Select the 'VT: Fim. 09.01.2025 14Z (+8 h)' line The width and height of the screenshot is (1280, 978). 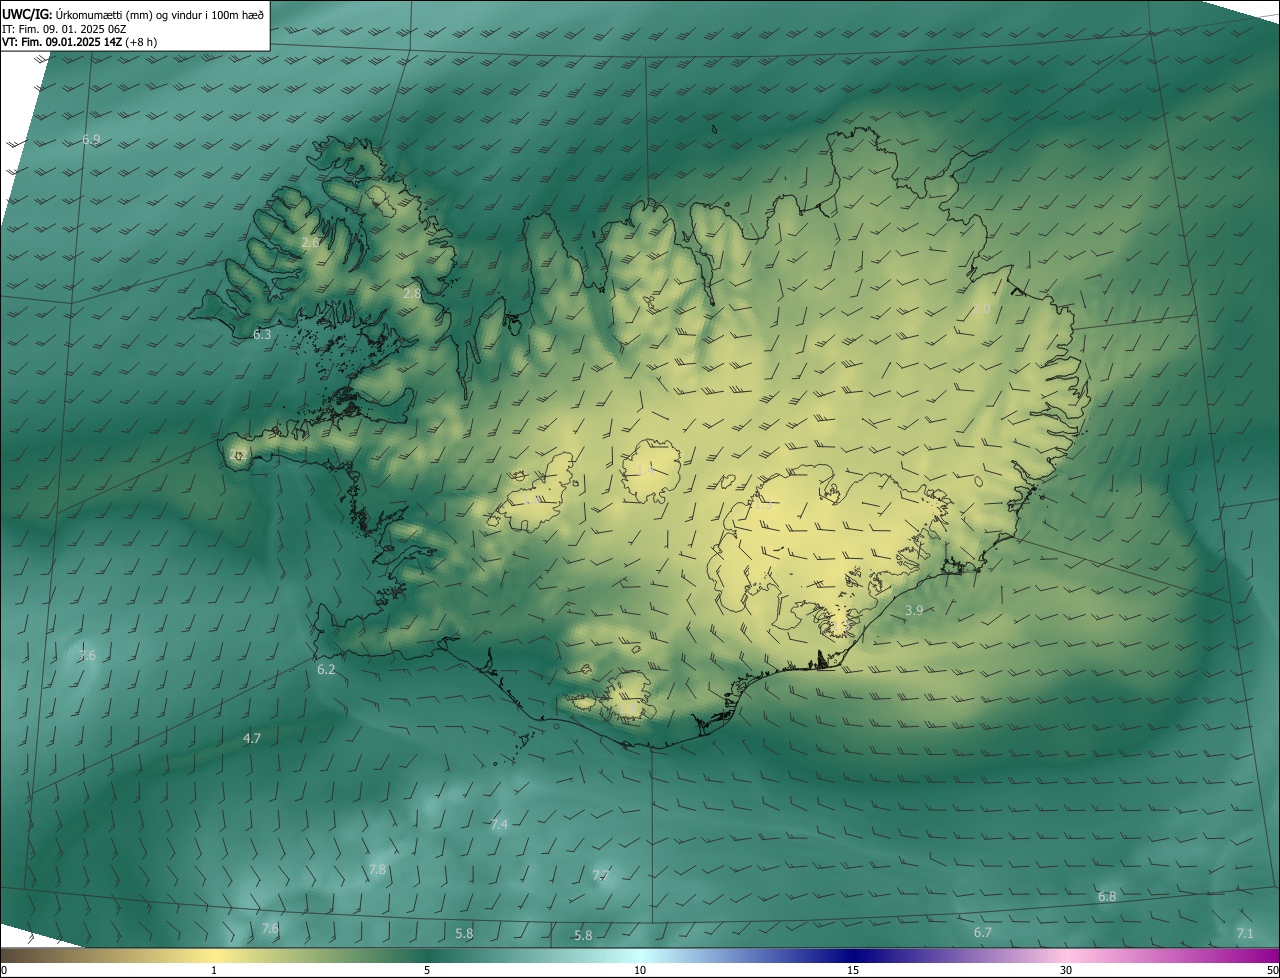[79, 42]
